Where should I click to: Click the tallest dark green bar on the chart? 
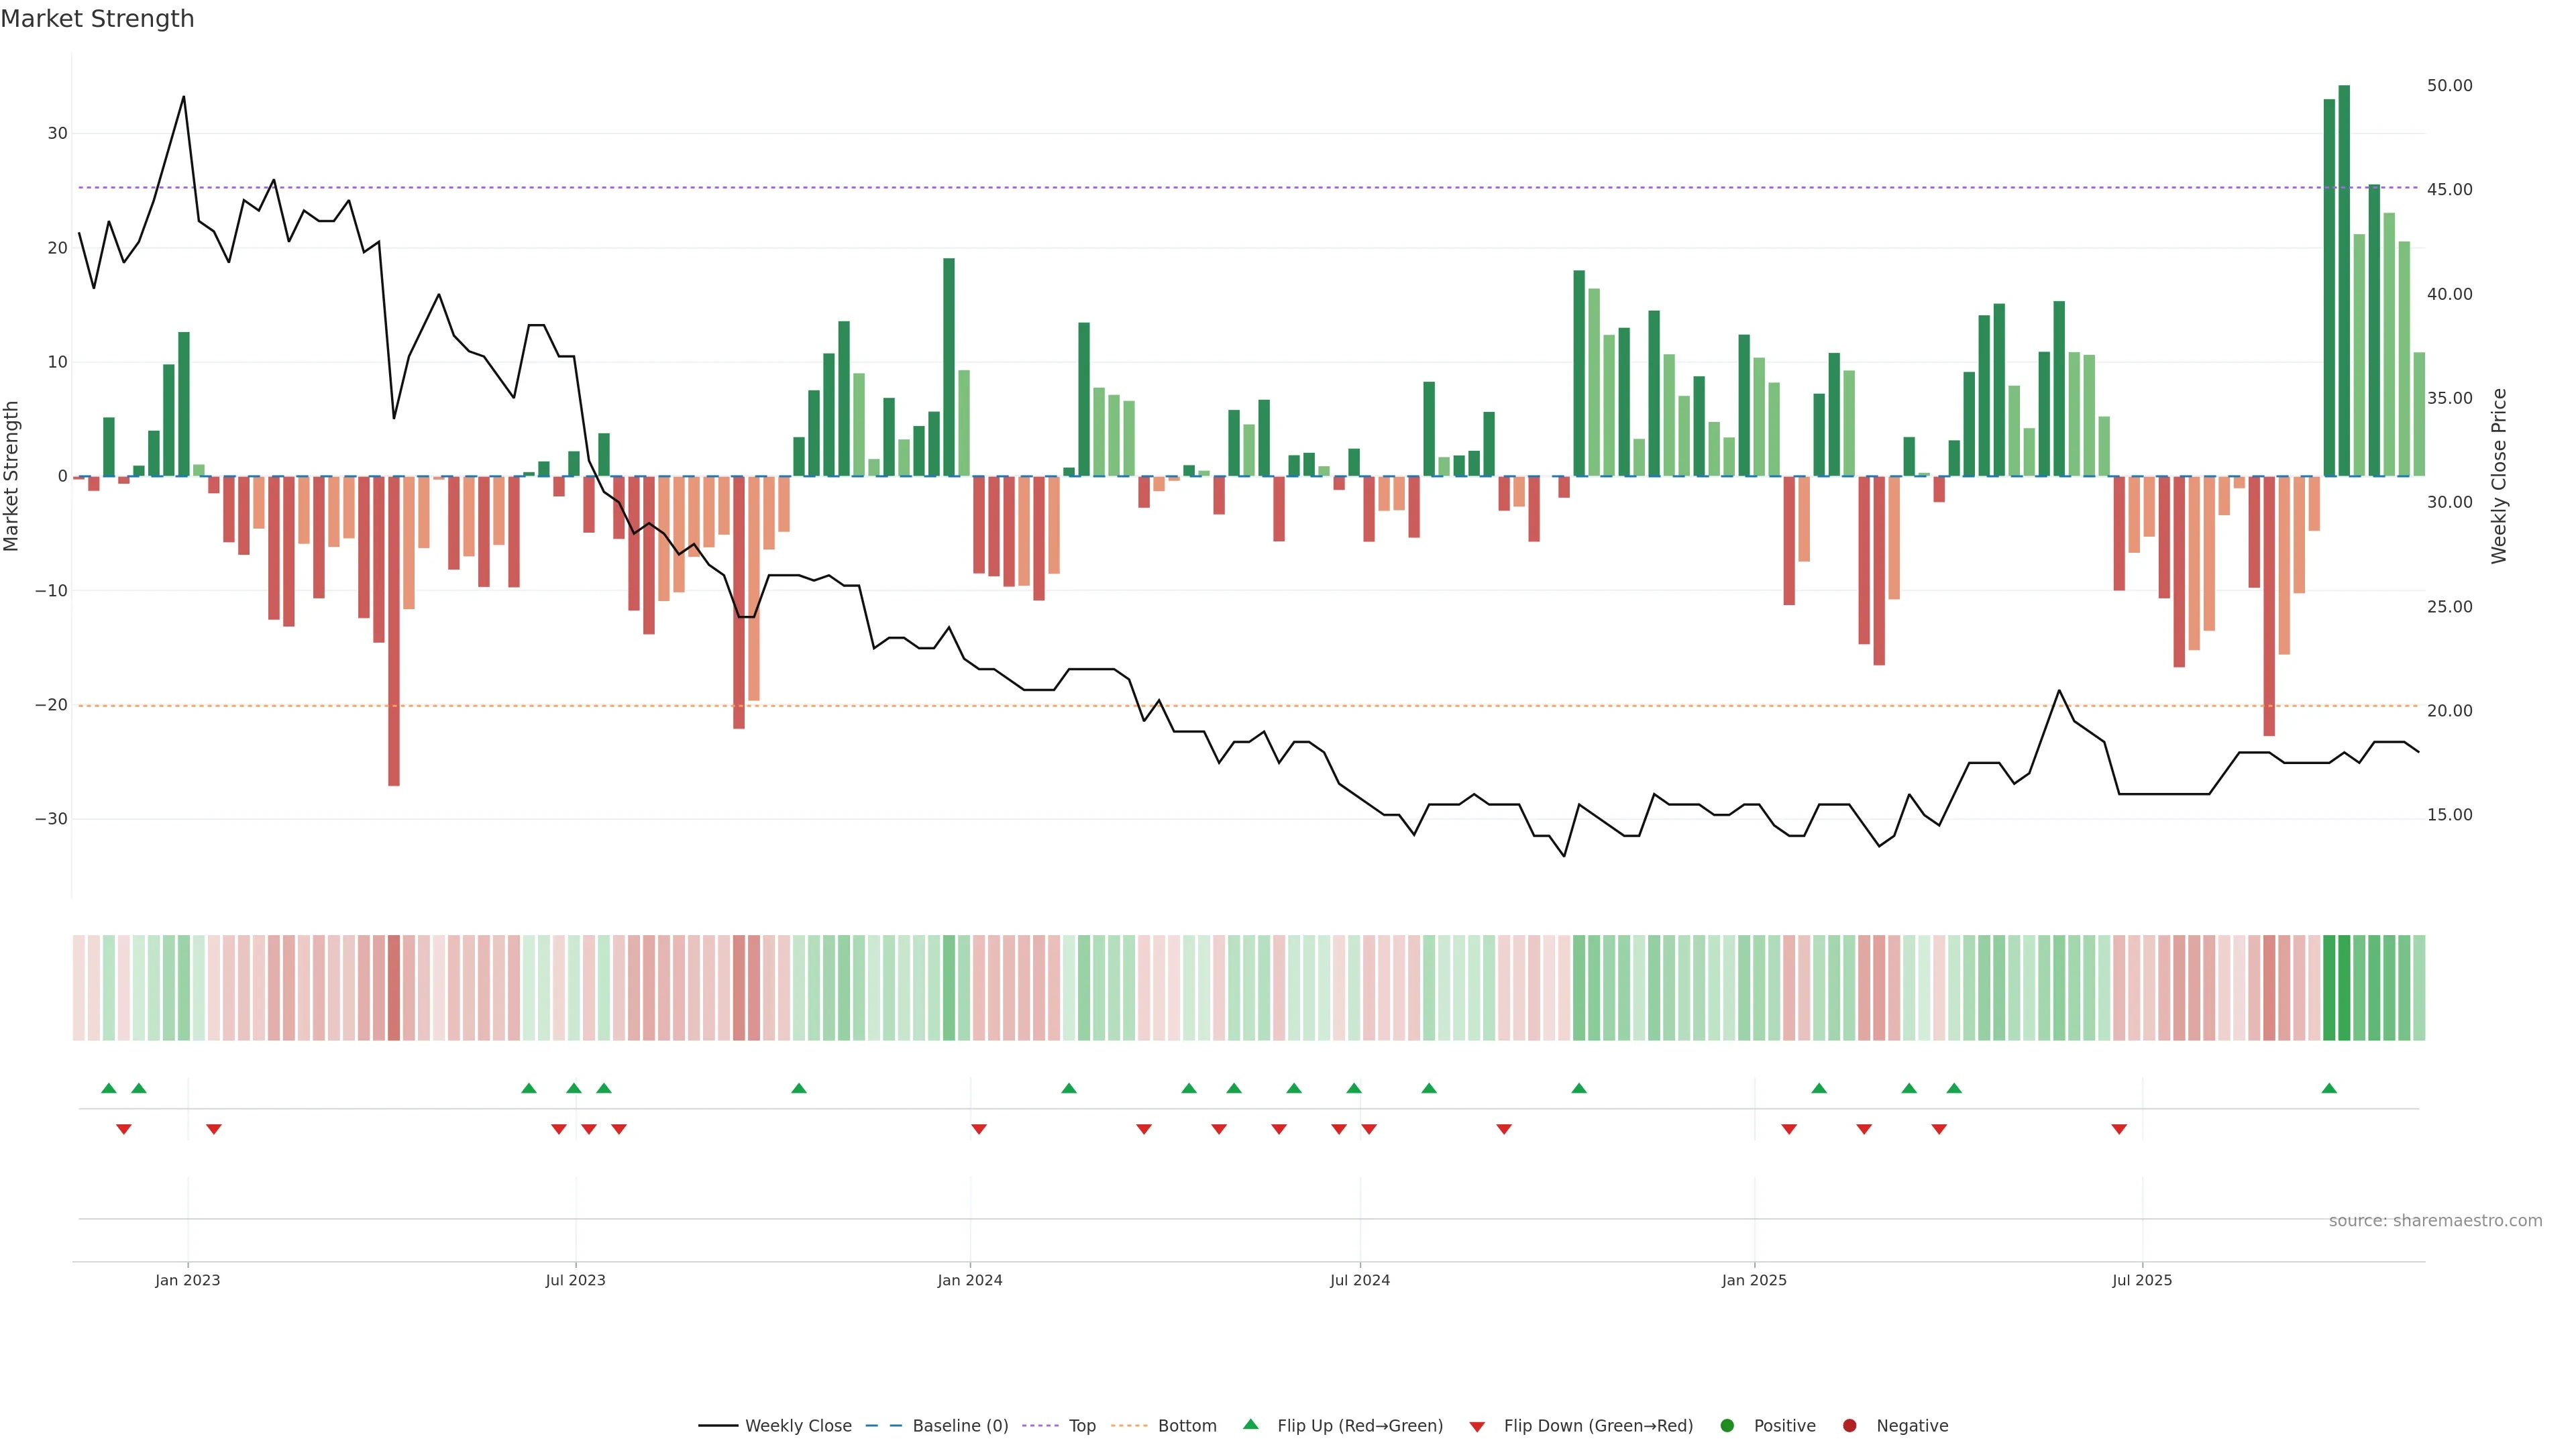tap(2344, 280)
